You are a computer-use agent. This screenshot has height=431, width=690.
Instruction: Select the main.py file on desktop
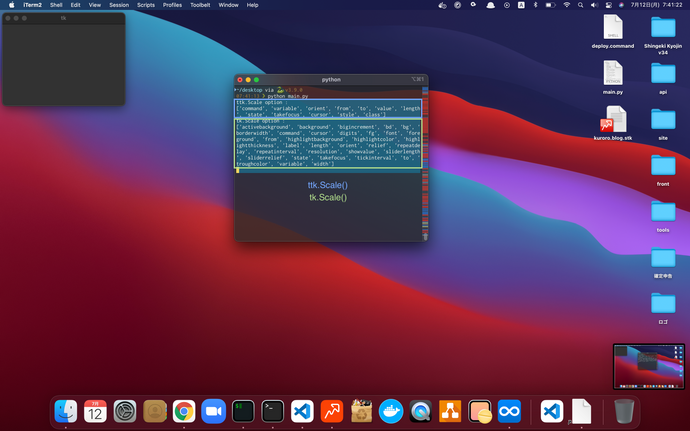click(613, 77)
